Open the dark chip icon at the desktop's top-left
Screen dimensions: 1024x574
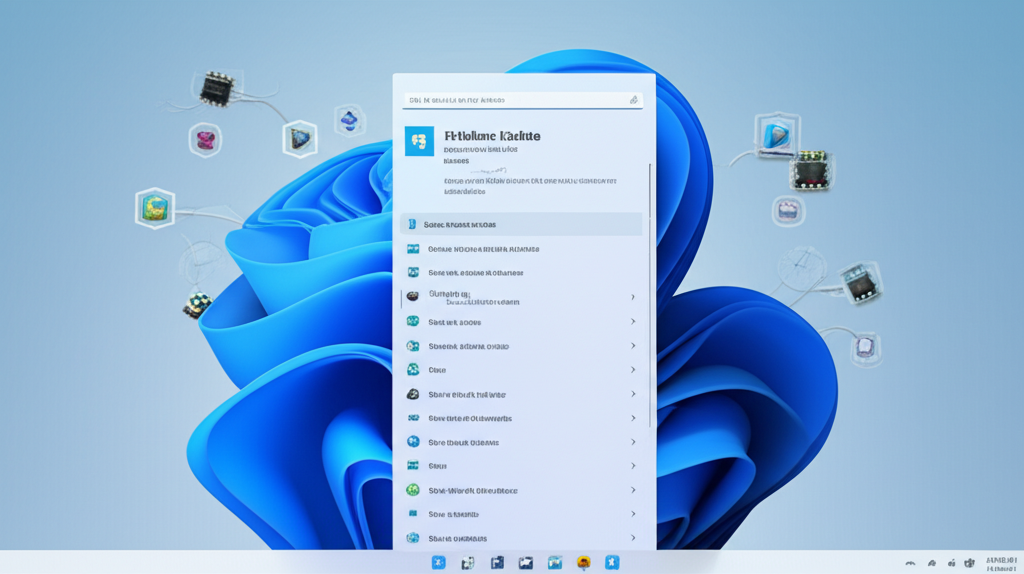click(x=216, y=88)
